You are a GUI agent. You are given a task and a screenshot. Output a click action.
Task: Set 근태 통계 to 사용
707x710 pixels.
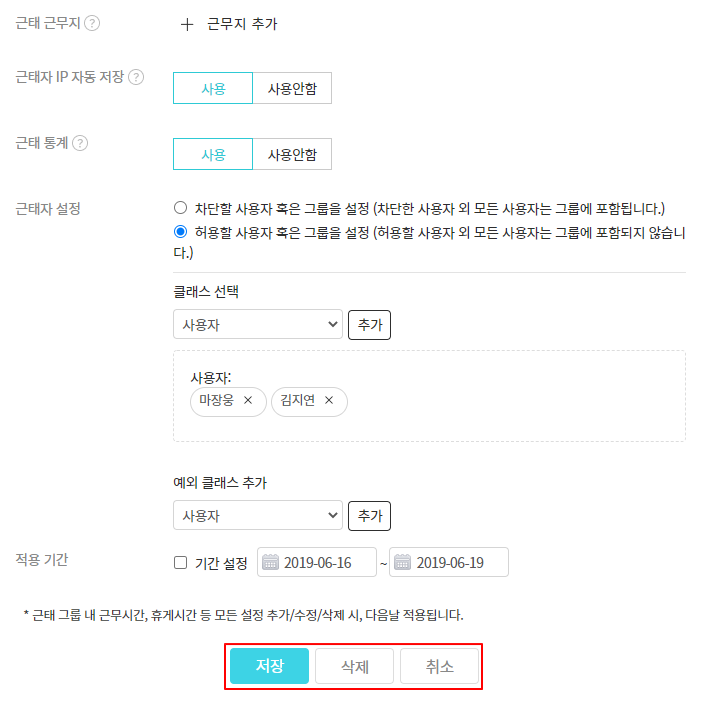[213, 154]
